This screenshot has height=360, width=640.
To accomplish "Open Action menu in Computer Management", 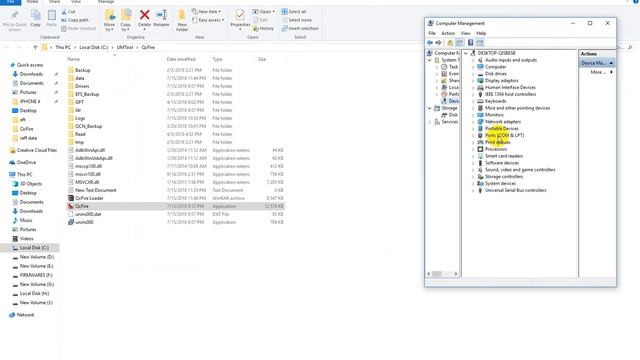I will [x=448, y=33].
